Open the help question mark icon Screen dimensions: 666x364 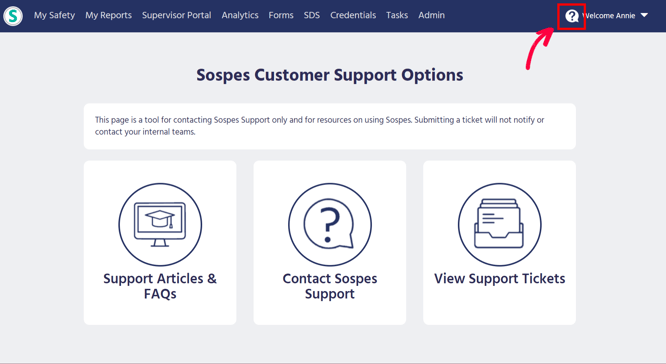[572, 16]
